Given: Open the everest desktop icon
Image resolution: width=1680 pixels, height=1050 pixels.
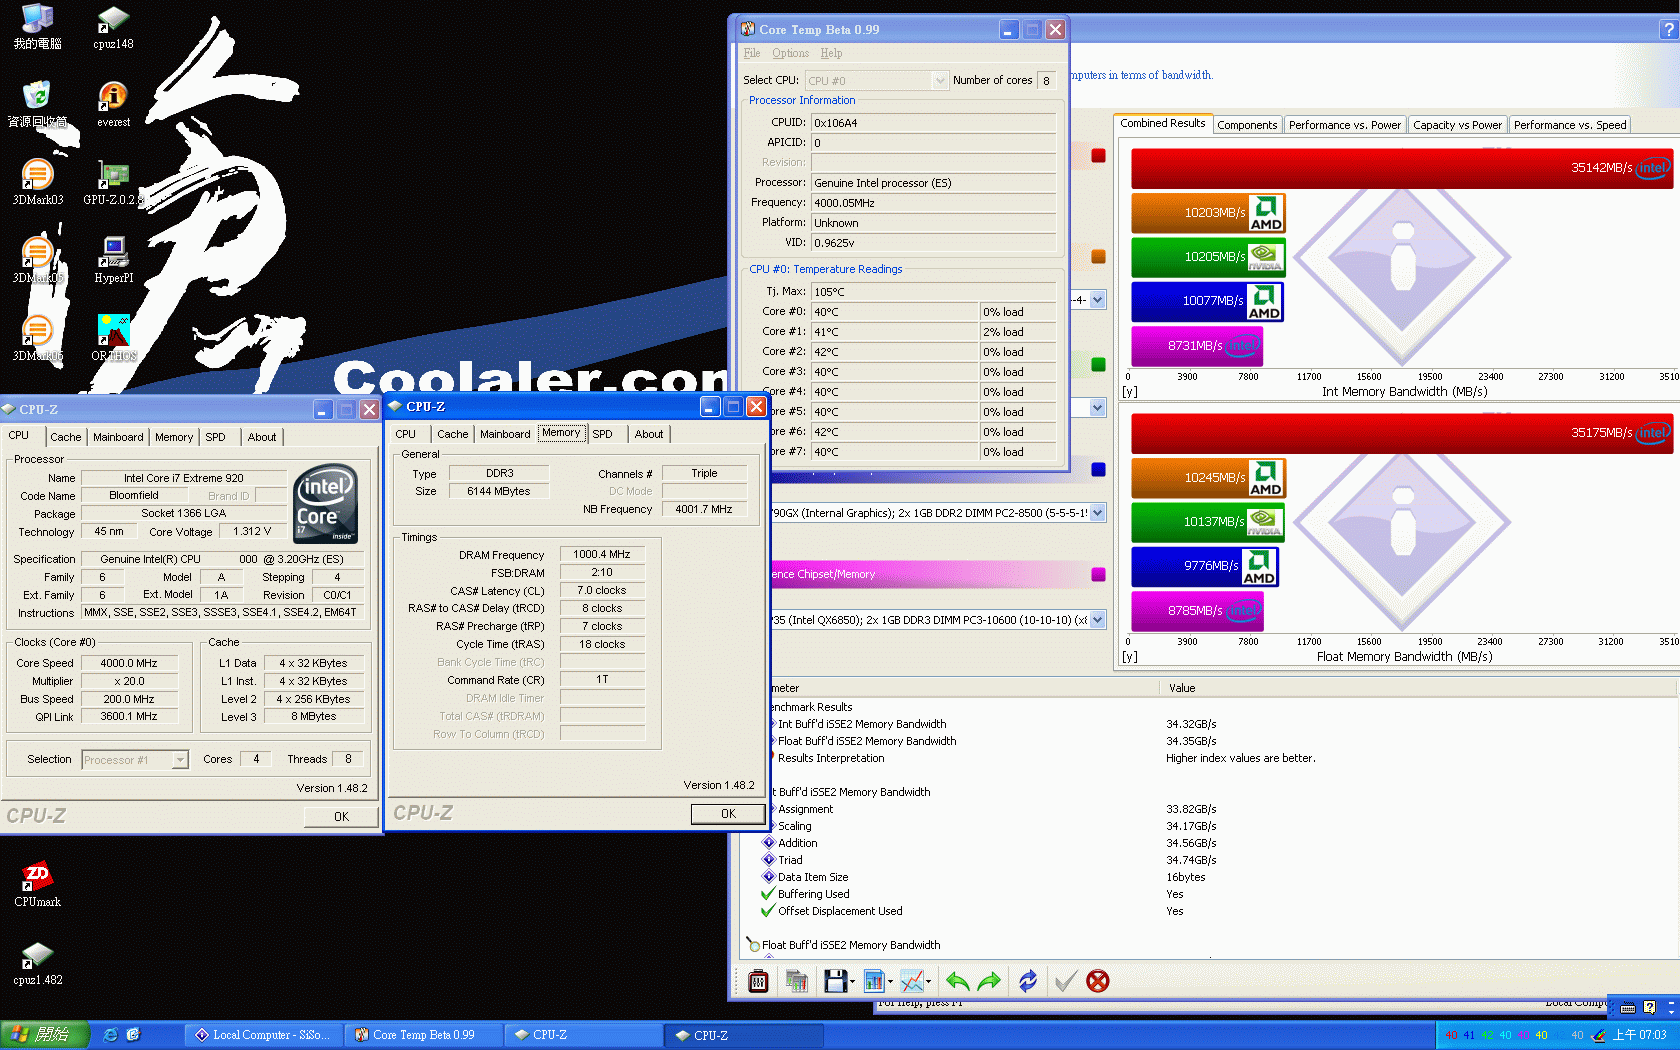Looking at the screenshot, I should point(113,104).
